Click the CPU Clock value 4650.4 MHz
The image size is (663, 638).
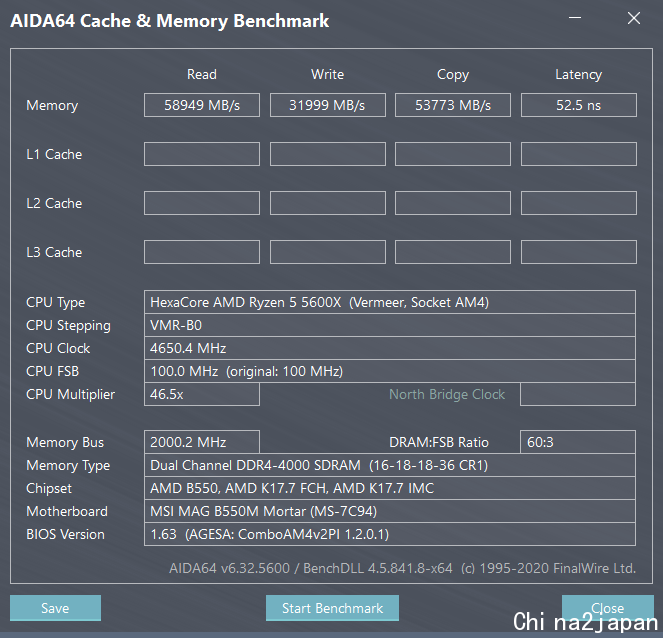click(x=390, y=348)
